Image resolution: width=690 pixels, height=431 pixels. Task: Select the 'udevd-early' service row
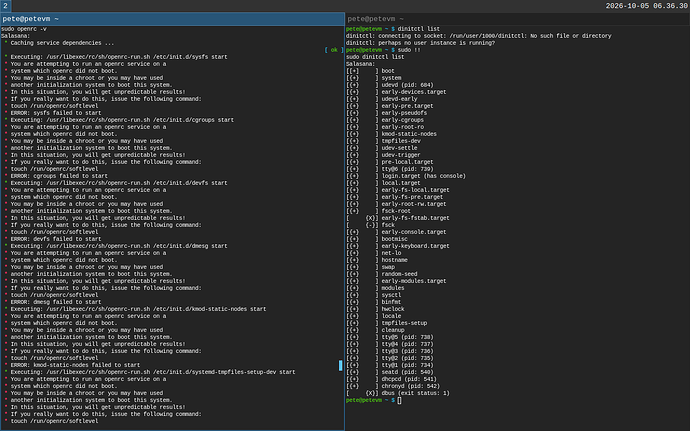click(382, 99)
